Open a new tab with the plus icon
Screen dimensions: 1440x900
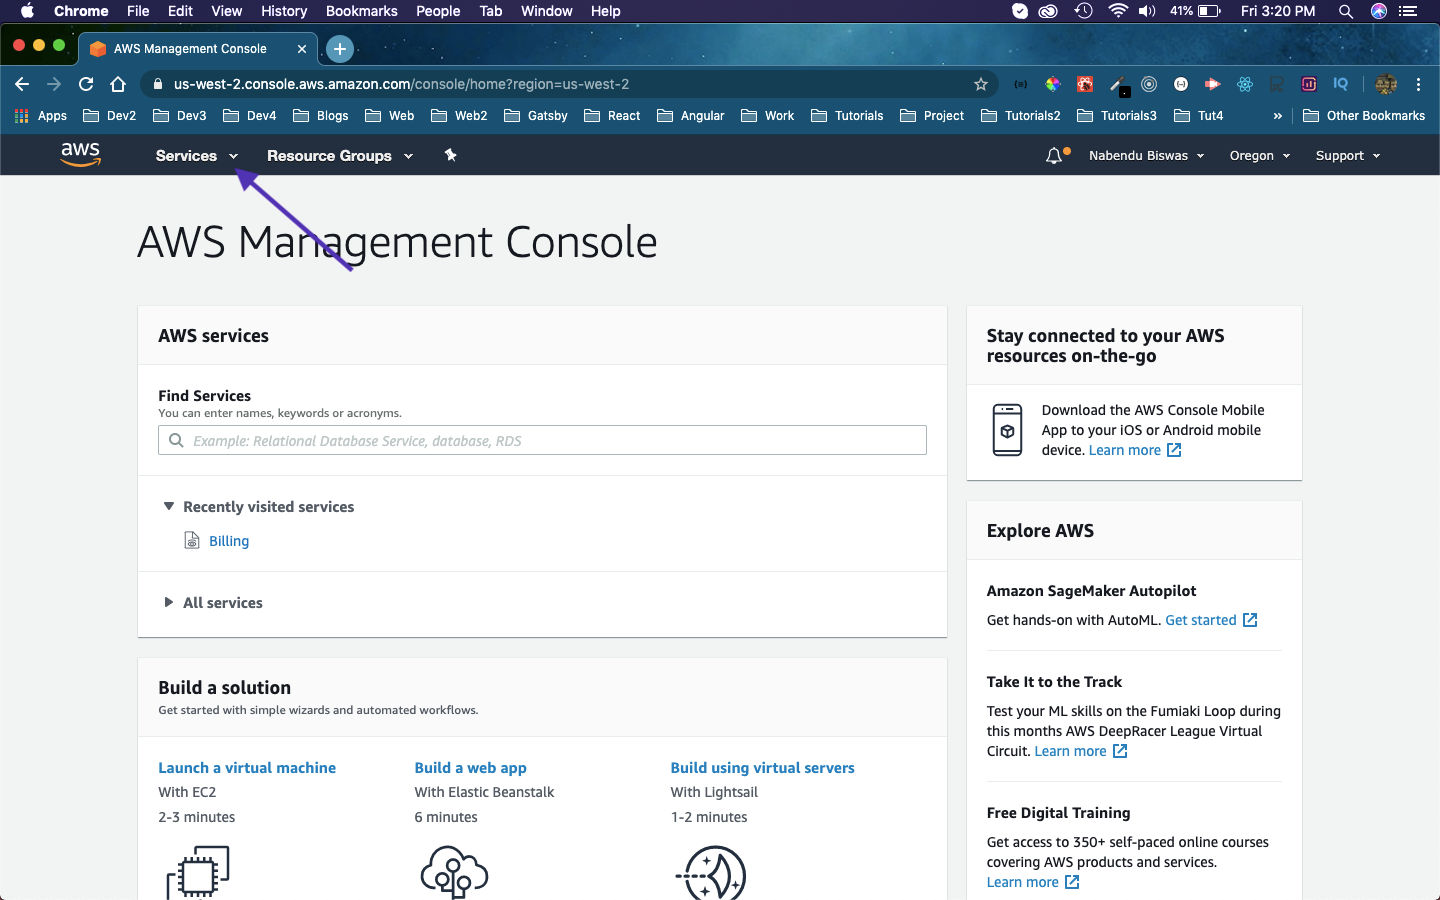340,48
